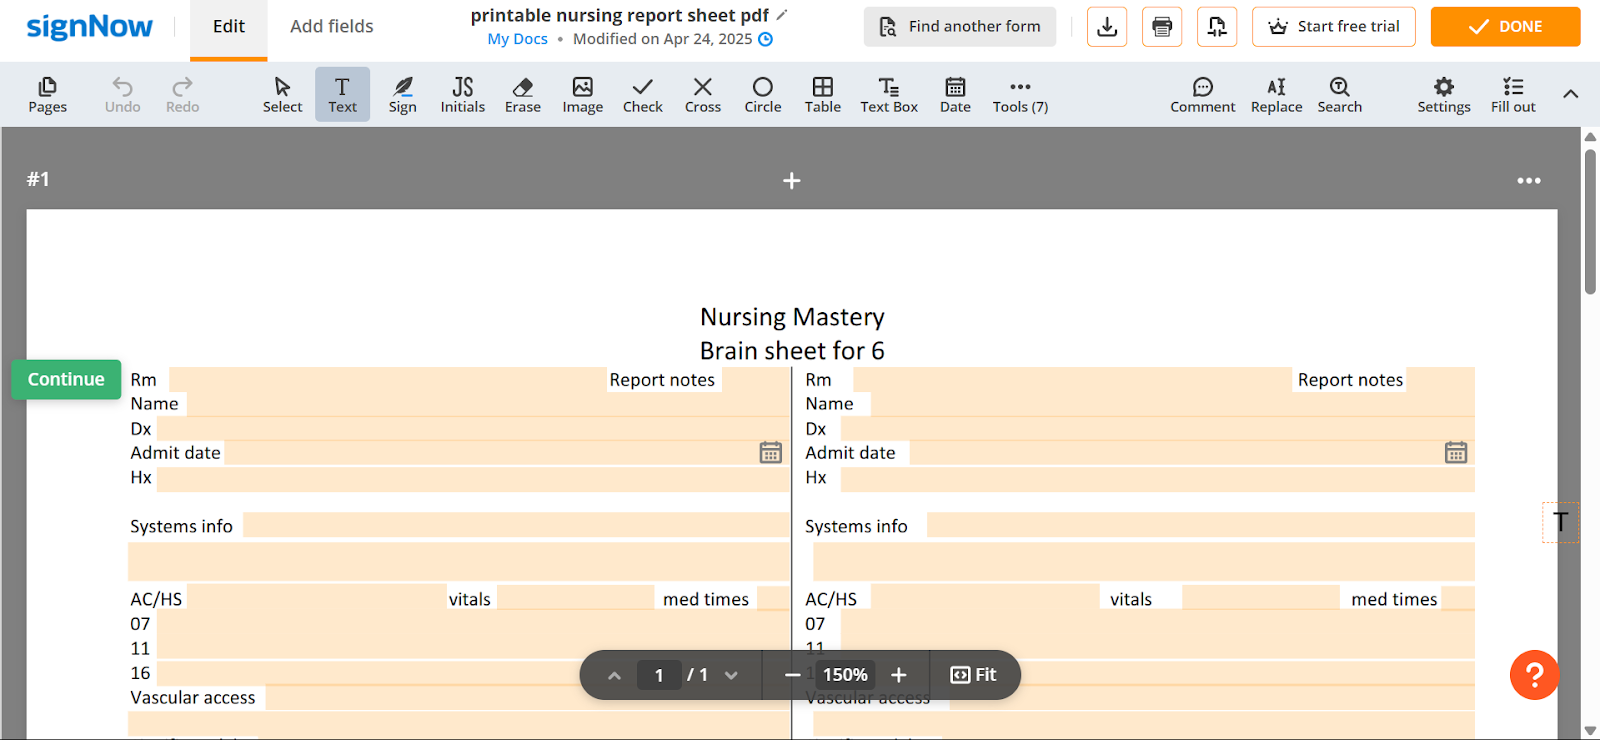
Task: Open page options three-dot menu
Action: click(1528, 181)
